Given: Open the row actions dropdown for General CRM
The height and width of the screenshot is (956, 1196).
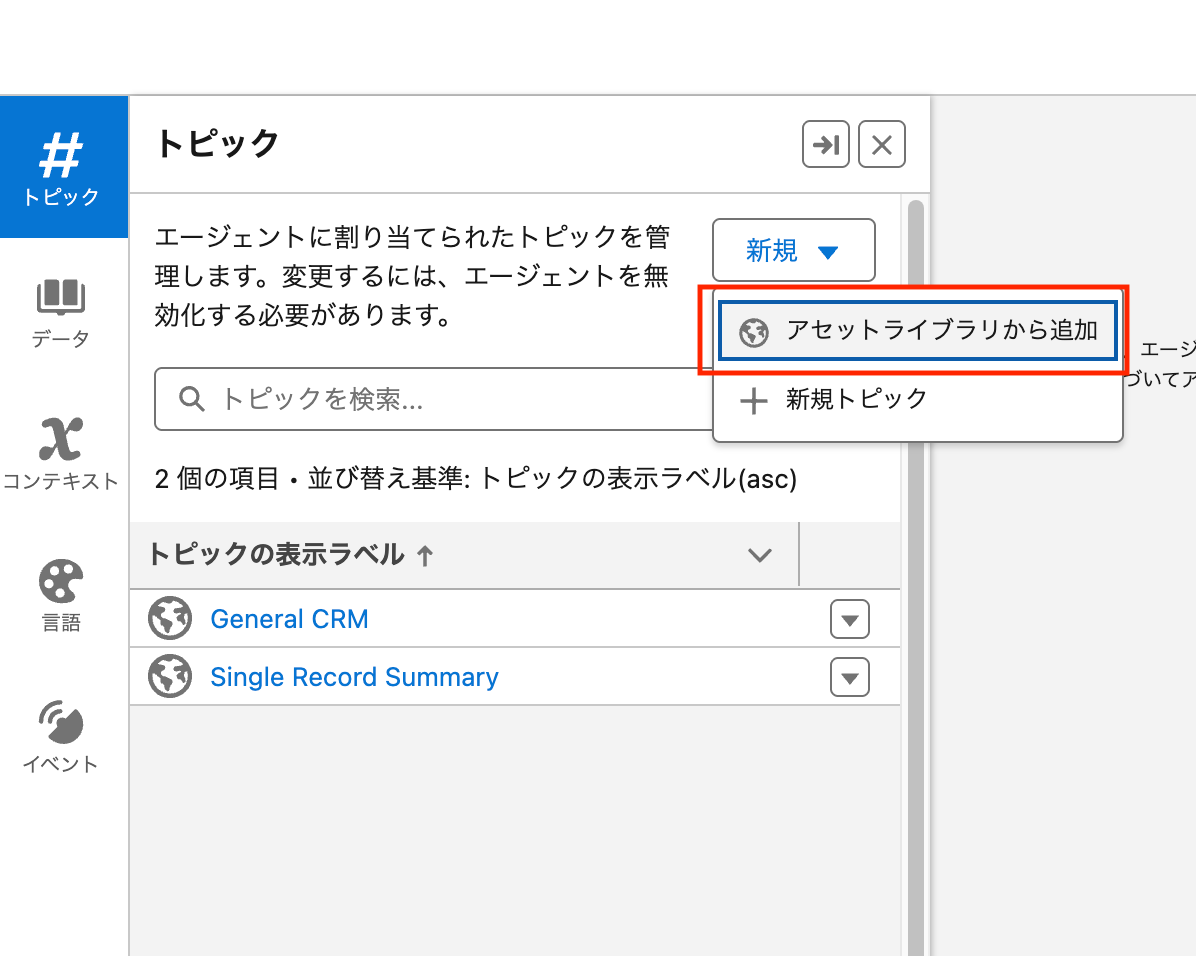Looking at the screenshot, I should coord(849,619).
